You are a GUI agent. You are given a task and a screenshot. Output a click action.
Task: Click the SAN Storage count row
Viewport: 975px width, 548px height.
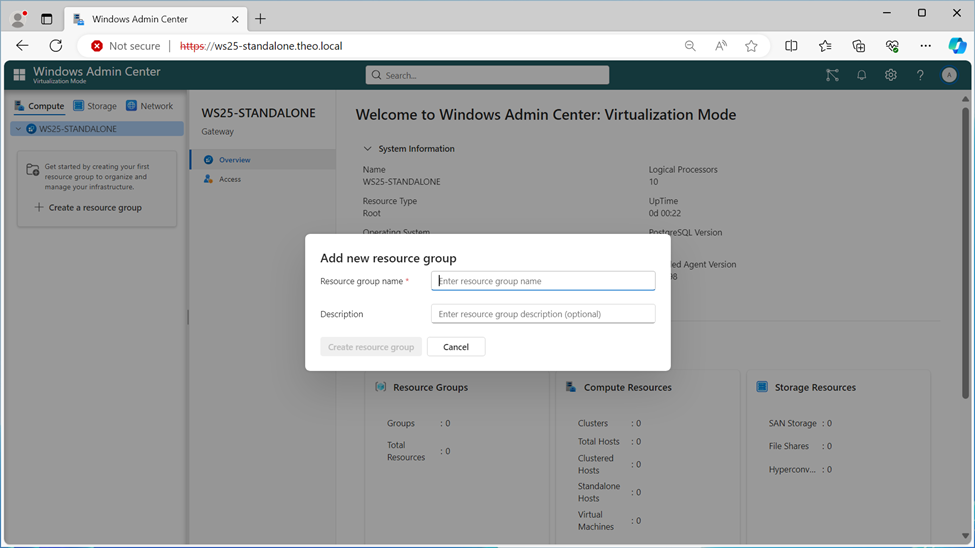(x=800, y=423)
